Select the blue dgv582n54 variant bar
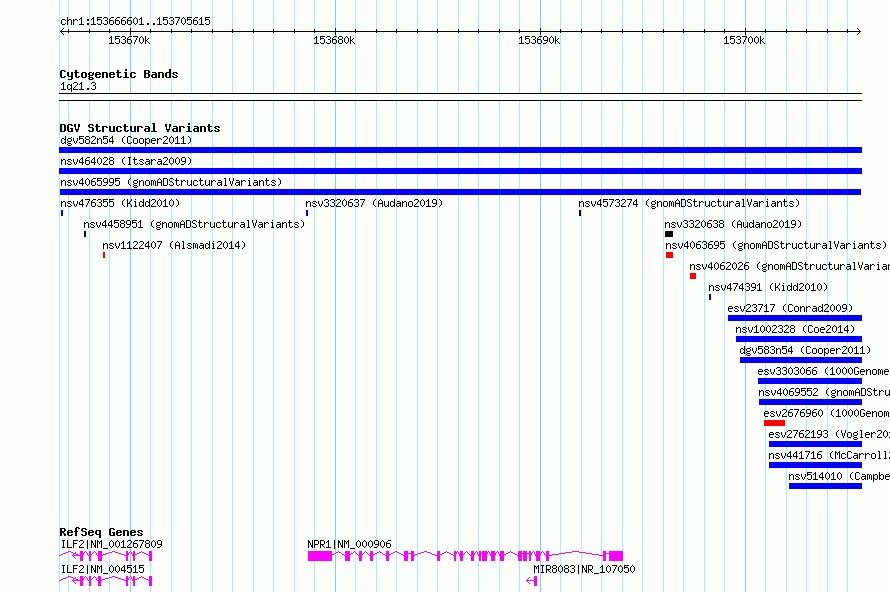The image size is (890, 592). pyautogui.click(x=460, y=150)
